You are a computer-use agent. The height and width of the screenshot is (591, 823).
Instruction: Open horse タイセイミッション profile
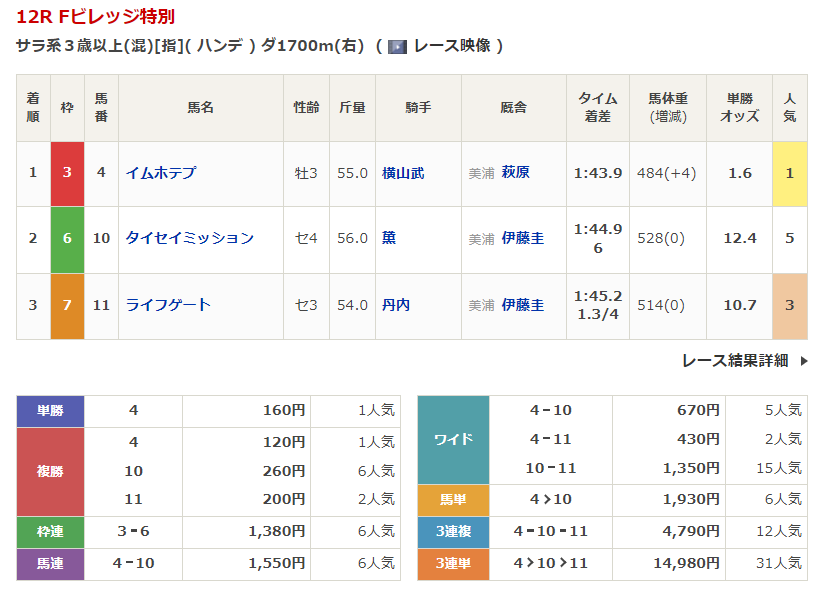pyautogui.click(x=189, y=238)
